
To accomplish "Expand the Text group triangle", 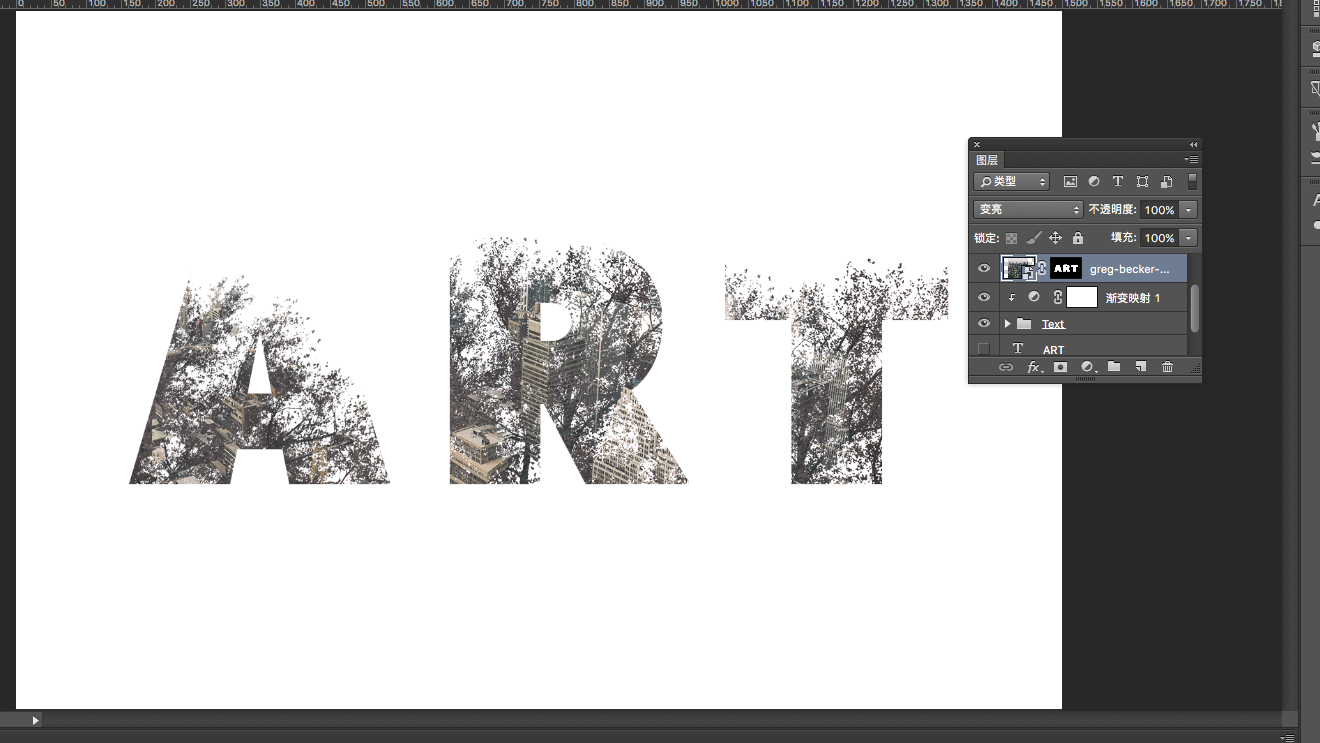I will click(1008, 324).
